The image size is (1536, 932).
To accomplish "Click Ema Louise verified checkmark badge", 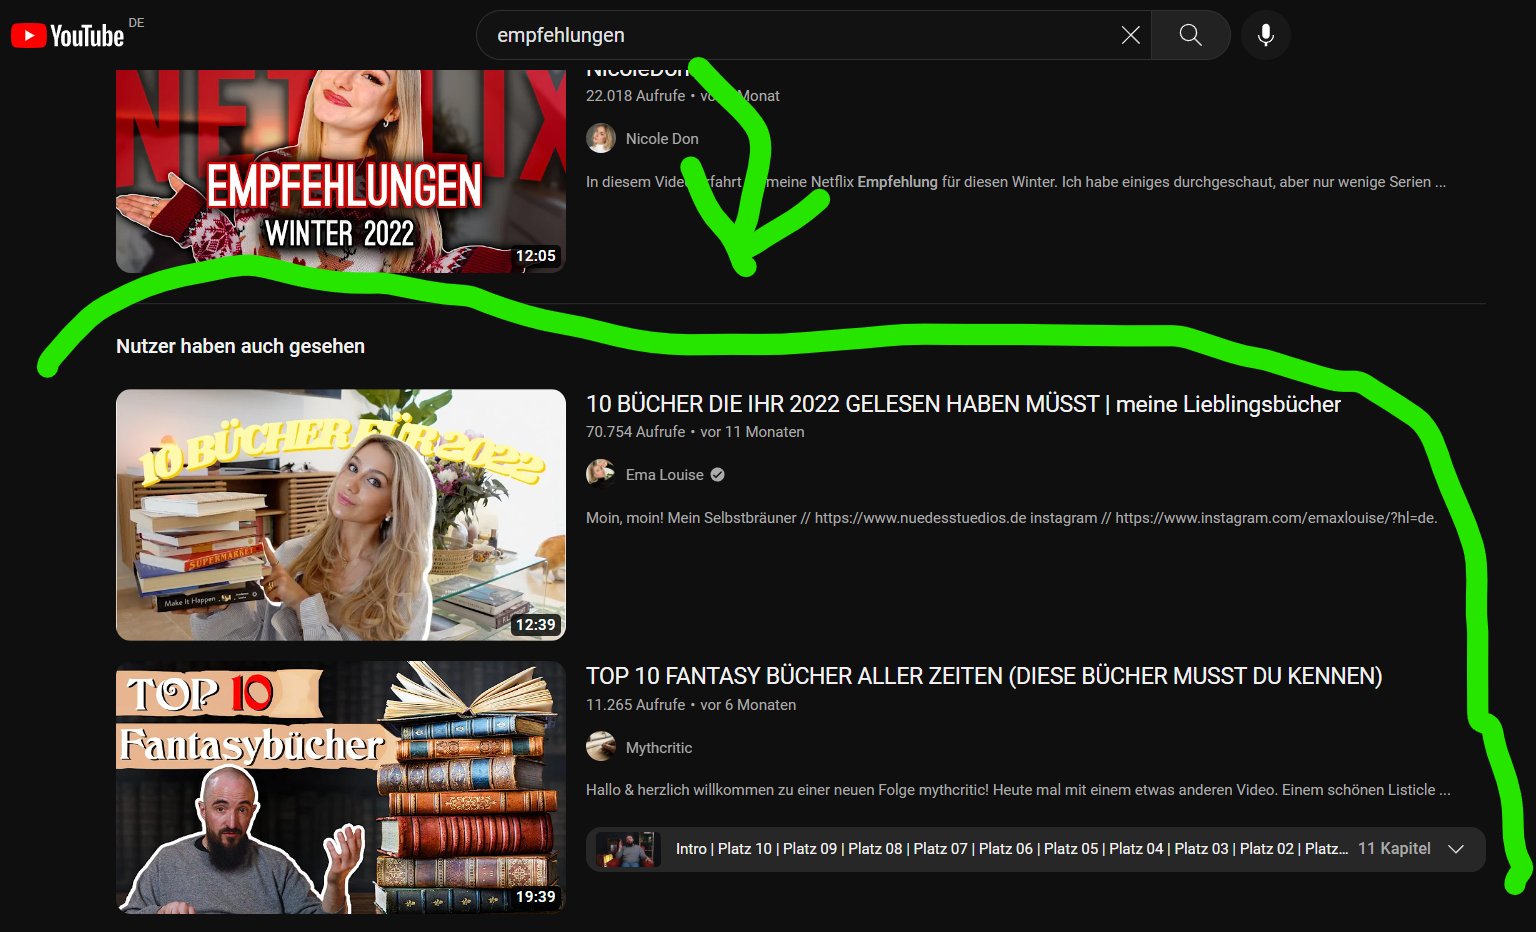I will (x=717, y=475).
